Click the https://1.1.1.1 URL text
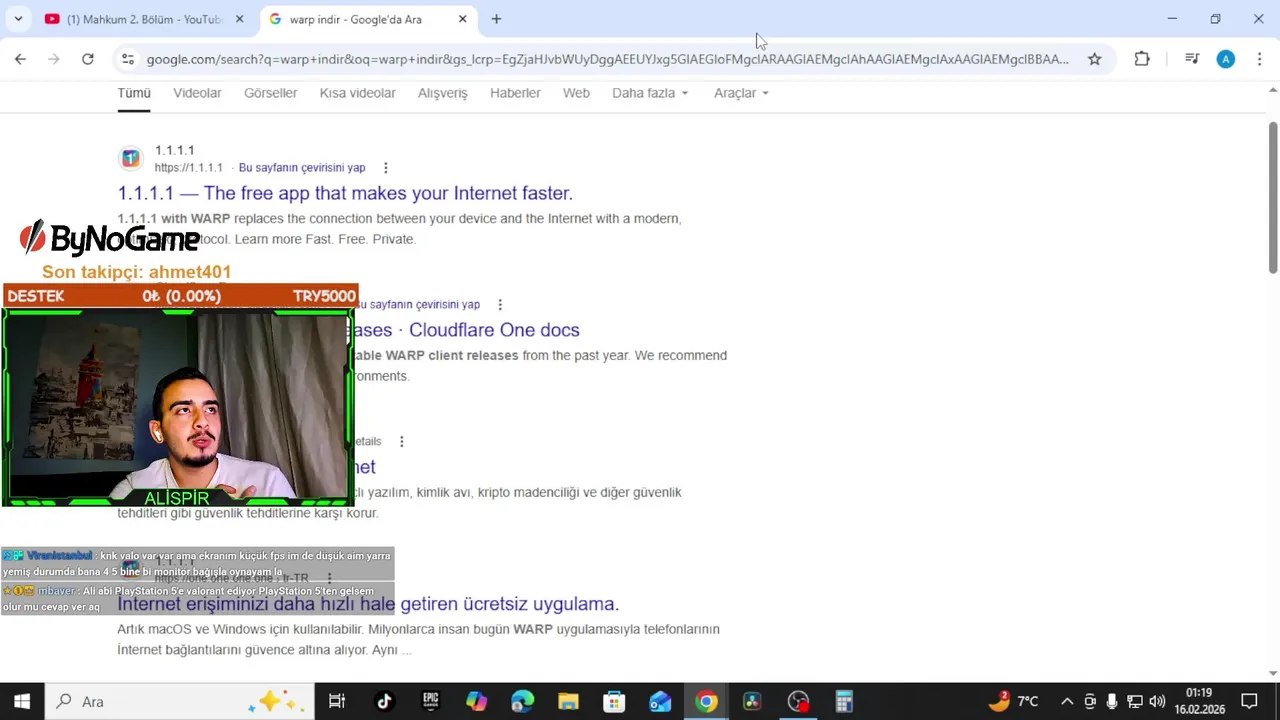 tap(188, 168)
